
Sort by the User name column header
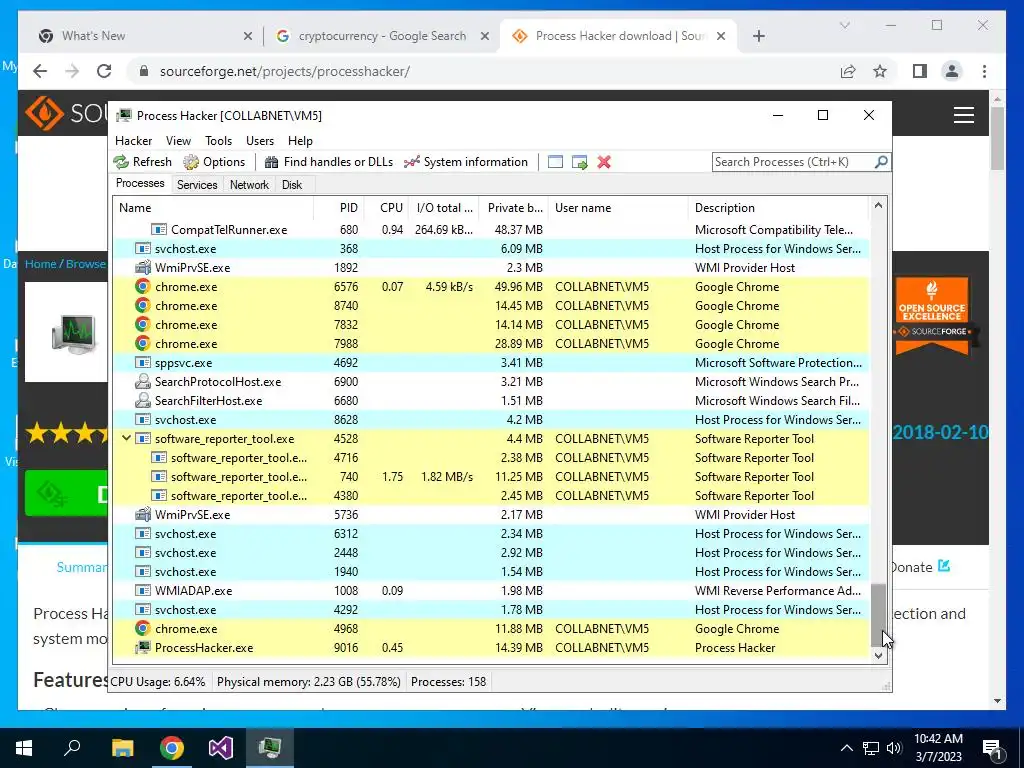click(618, 208)
